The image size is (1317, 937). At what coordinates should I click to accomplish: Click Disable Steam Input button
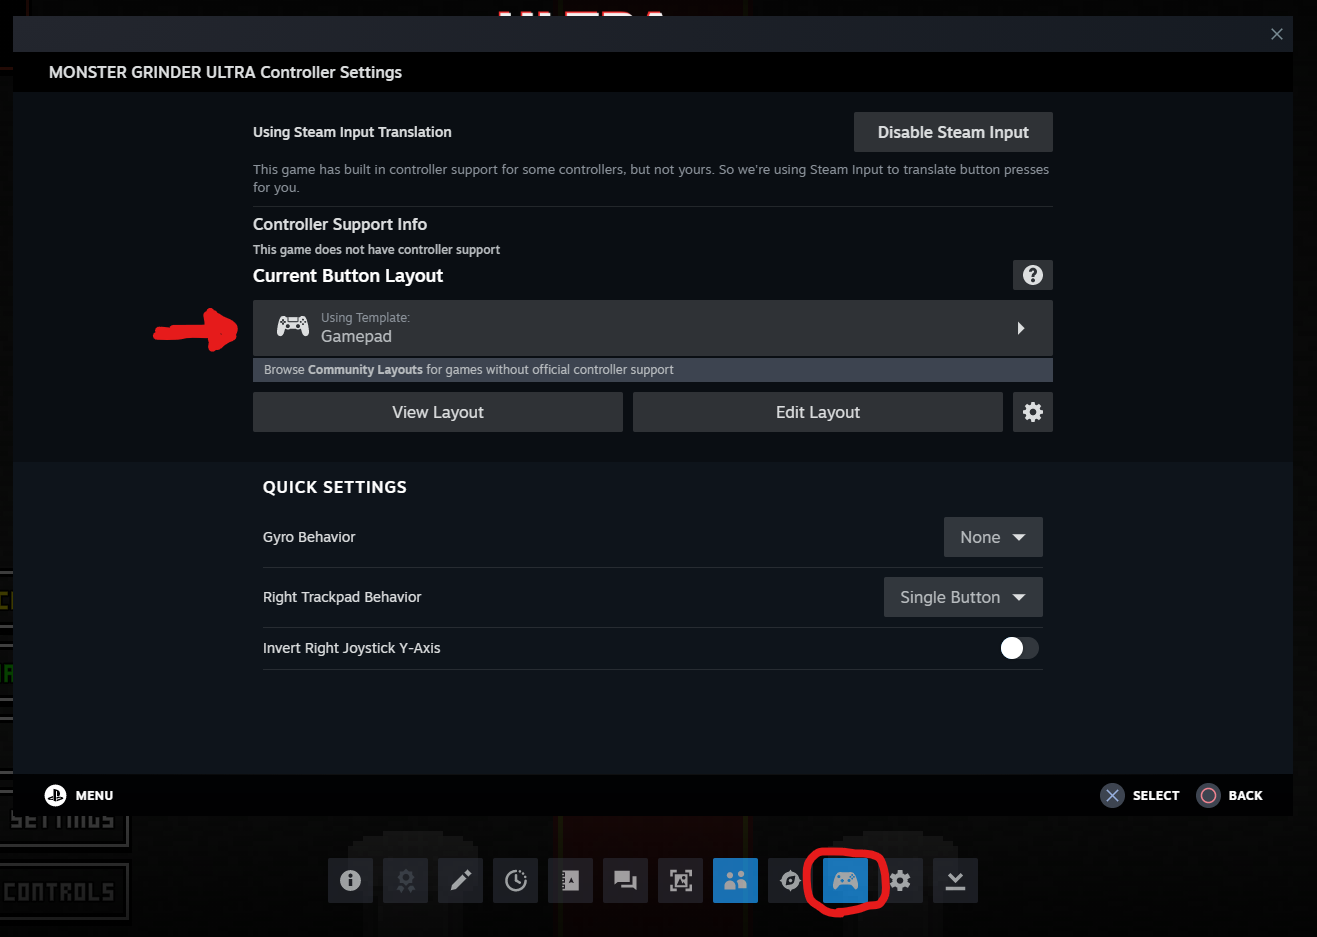(953, 132)
